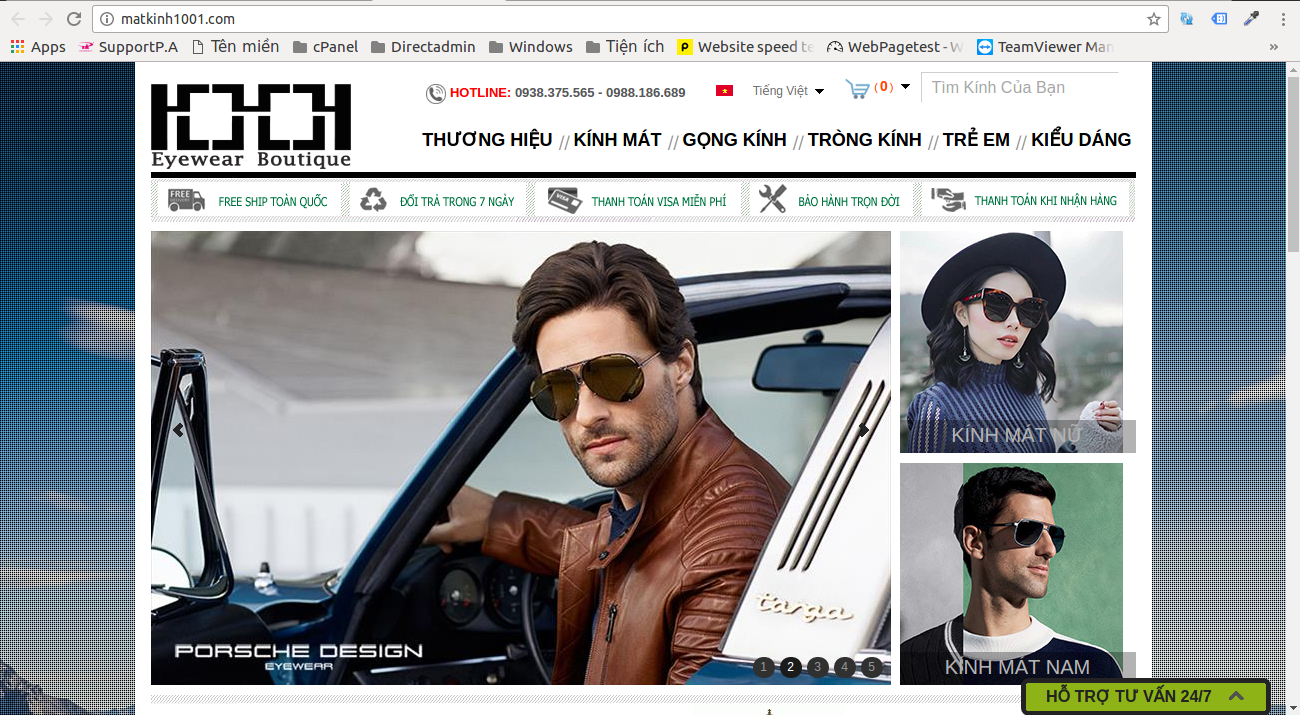The image size is (1300, 715).
Task: Open the TeamViewer bookmark
Action: pos(1045,47)
